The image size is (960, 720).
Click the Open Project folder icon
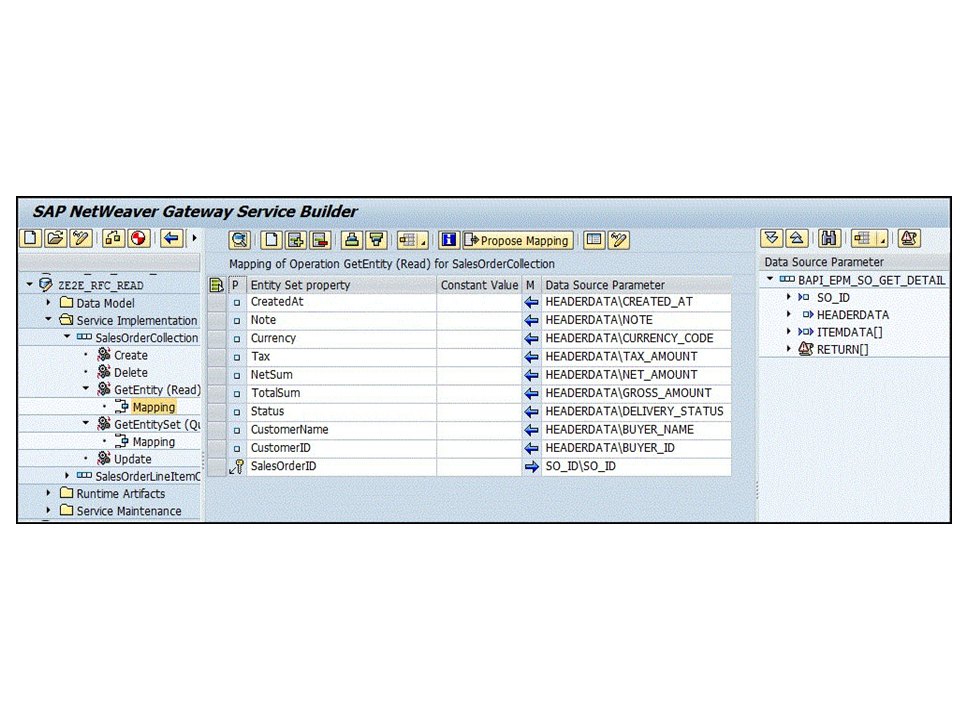55,239
